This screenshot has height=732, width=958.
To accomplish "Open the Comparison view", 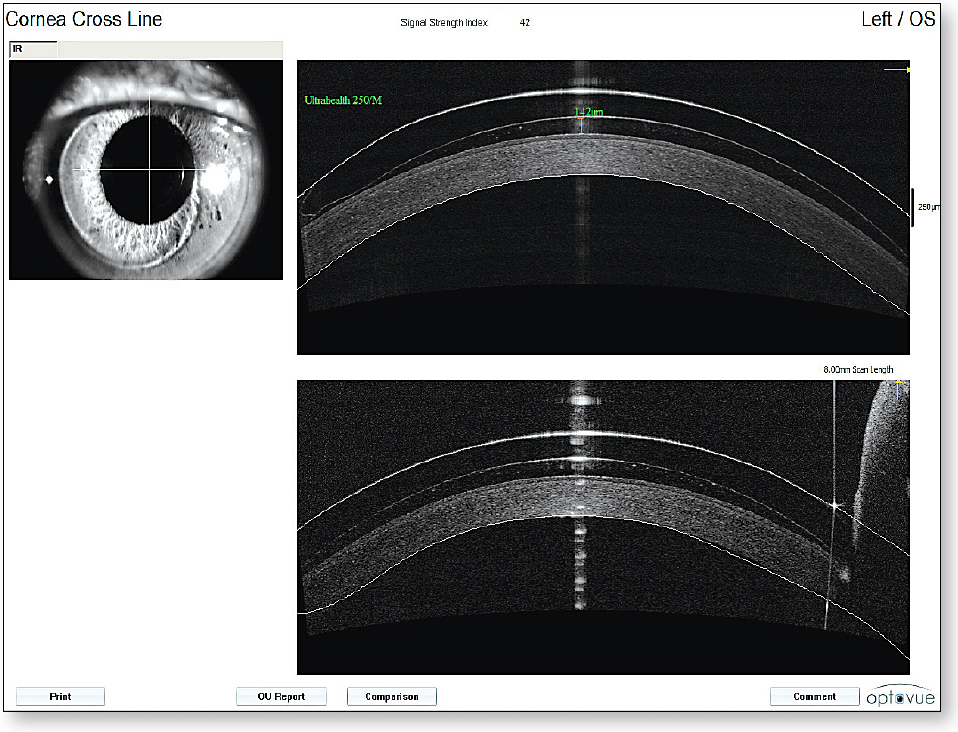I will 391,696.
